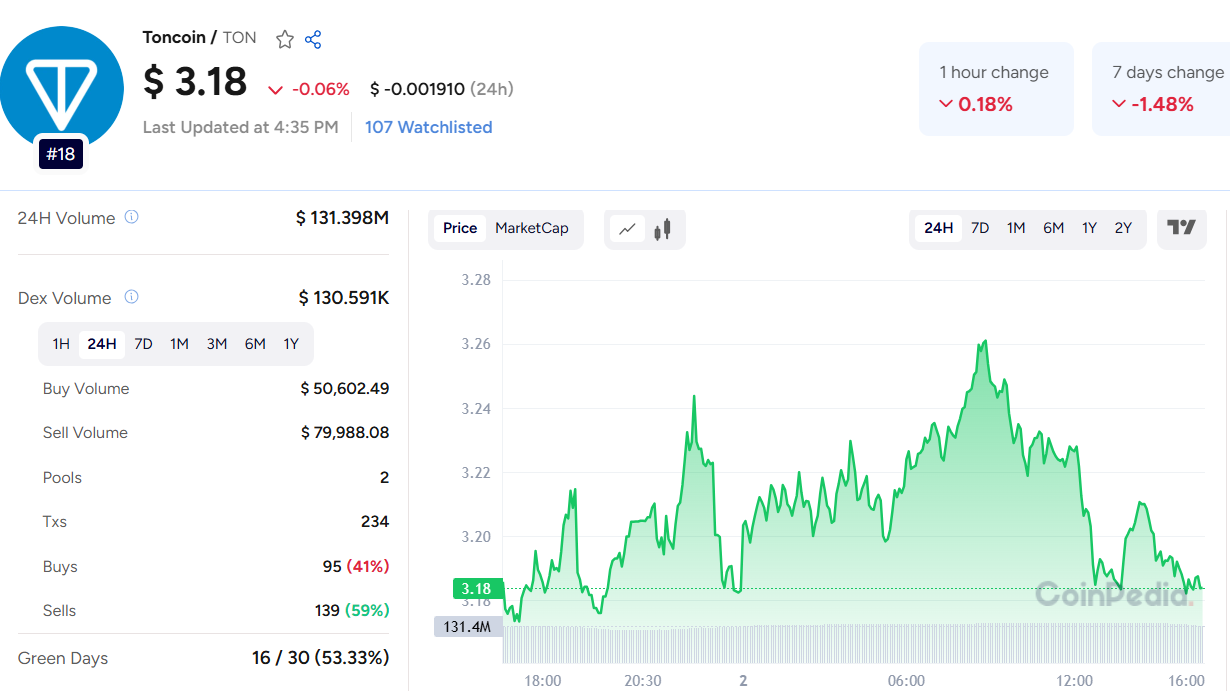Click Sell Volume value $ 79,988.08
1230x691 pixels.
pyautogui.click(x=345, y=432)
